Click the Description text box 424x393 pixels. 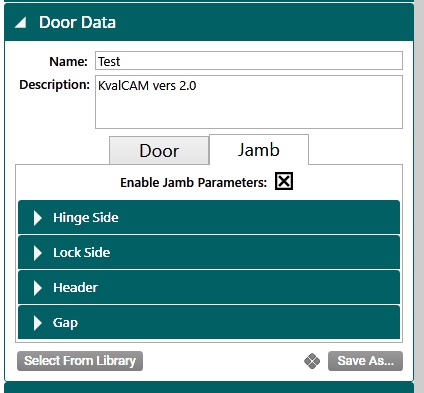[249, 102]
